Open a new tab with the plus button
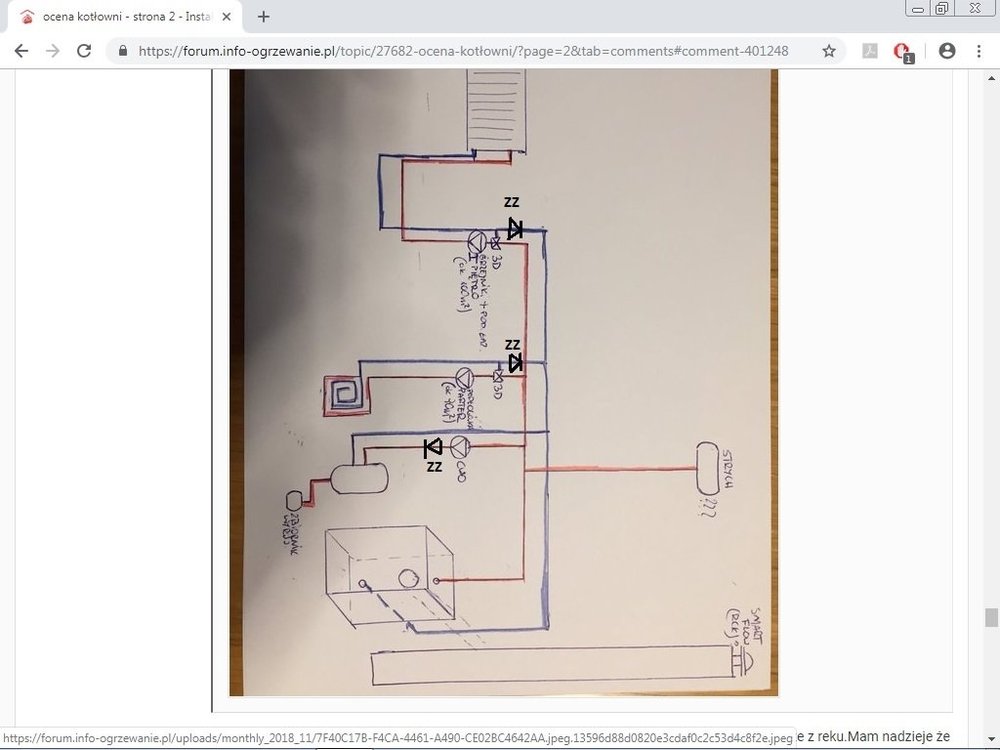1000x750 pixels. 264,16
